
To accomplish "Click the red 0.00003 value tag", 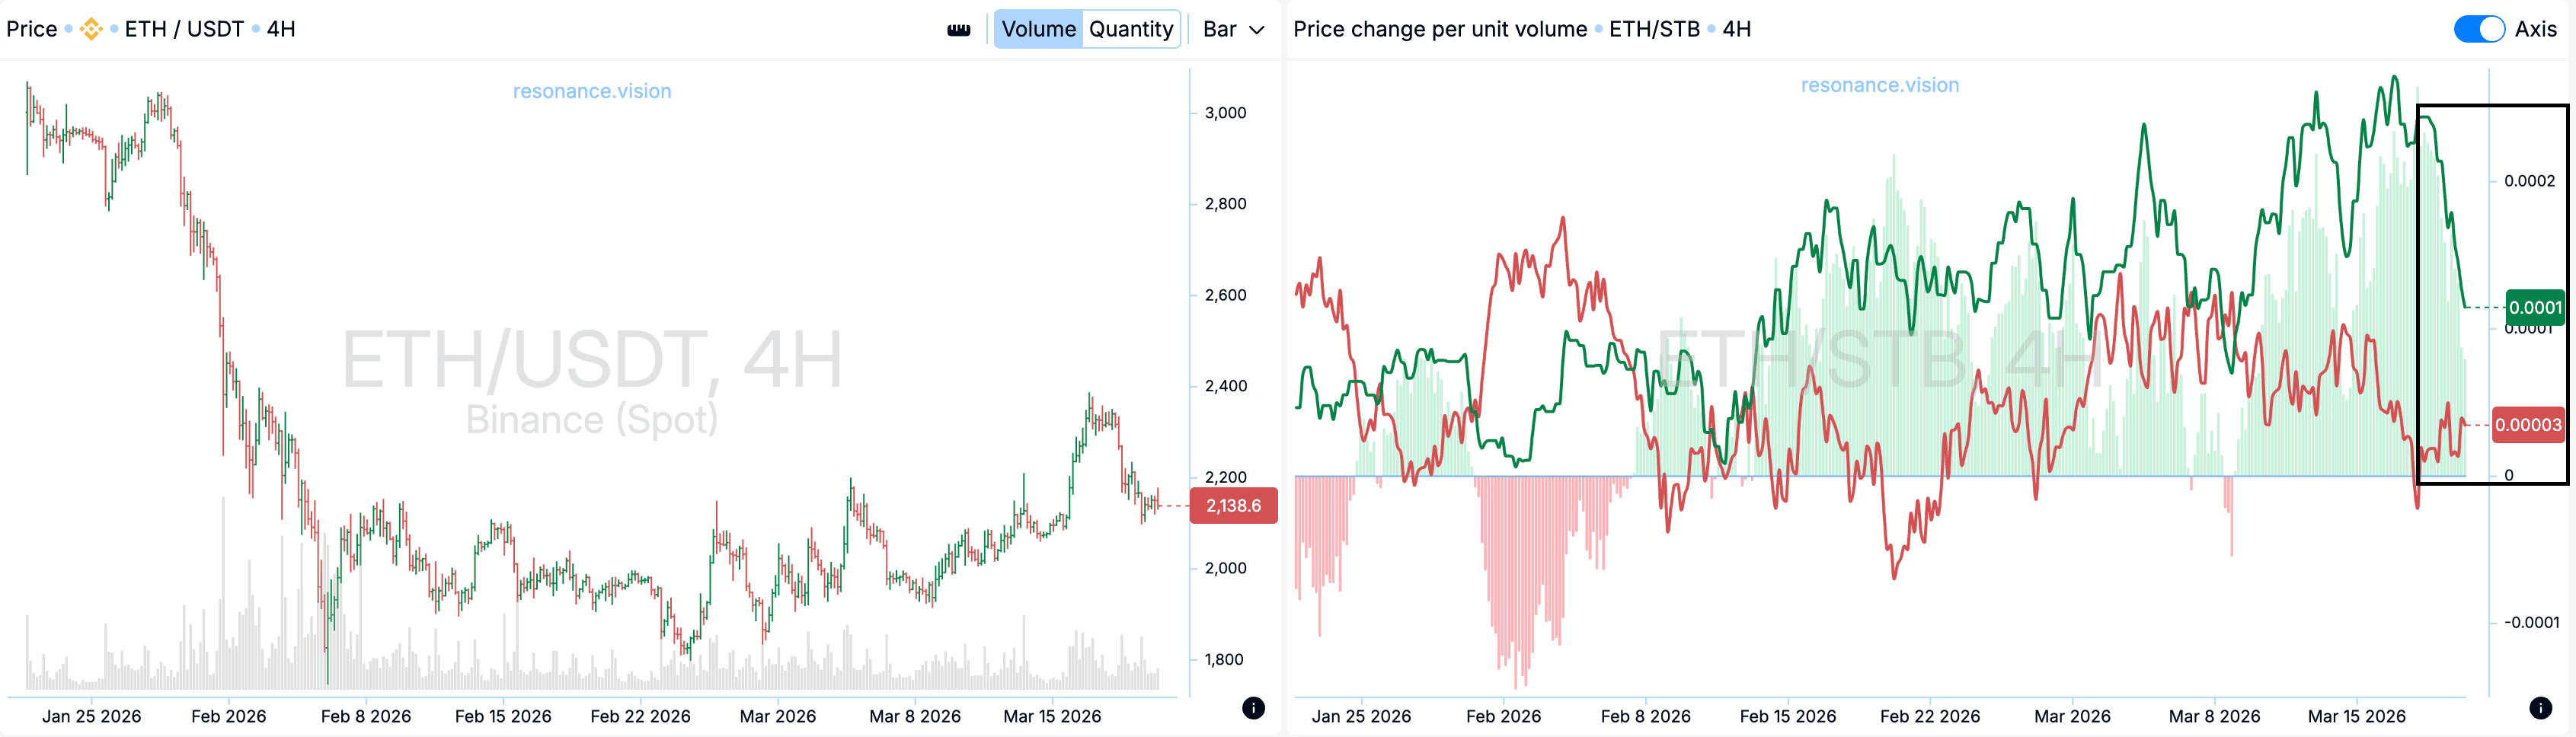I will point(2527,425).
